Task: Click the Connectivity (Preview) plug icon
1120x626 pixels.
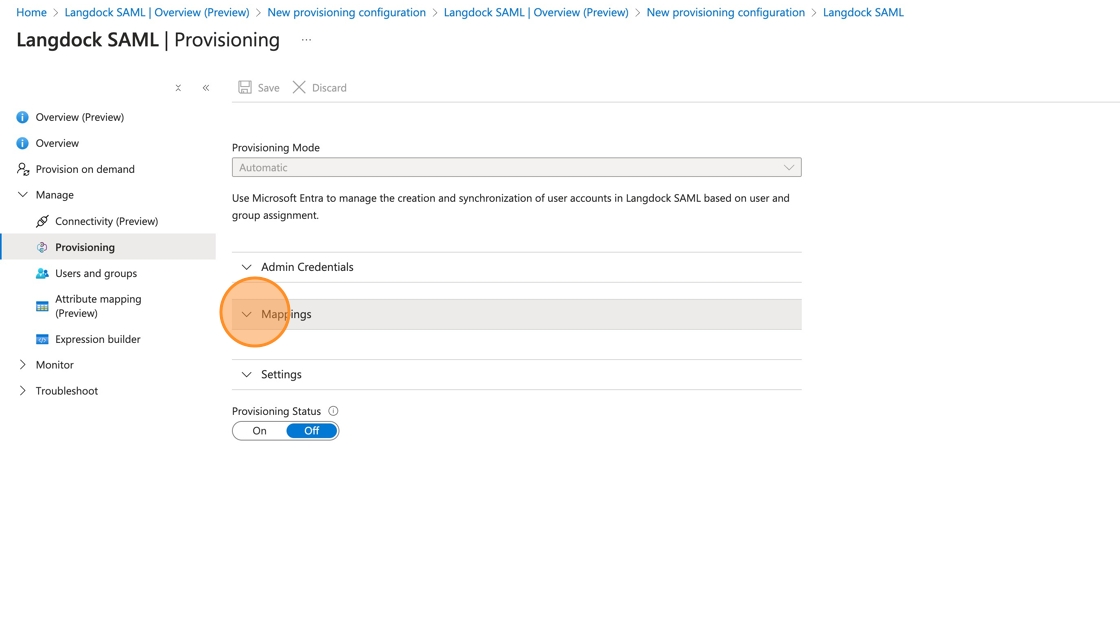Action: coord(42,222)
